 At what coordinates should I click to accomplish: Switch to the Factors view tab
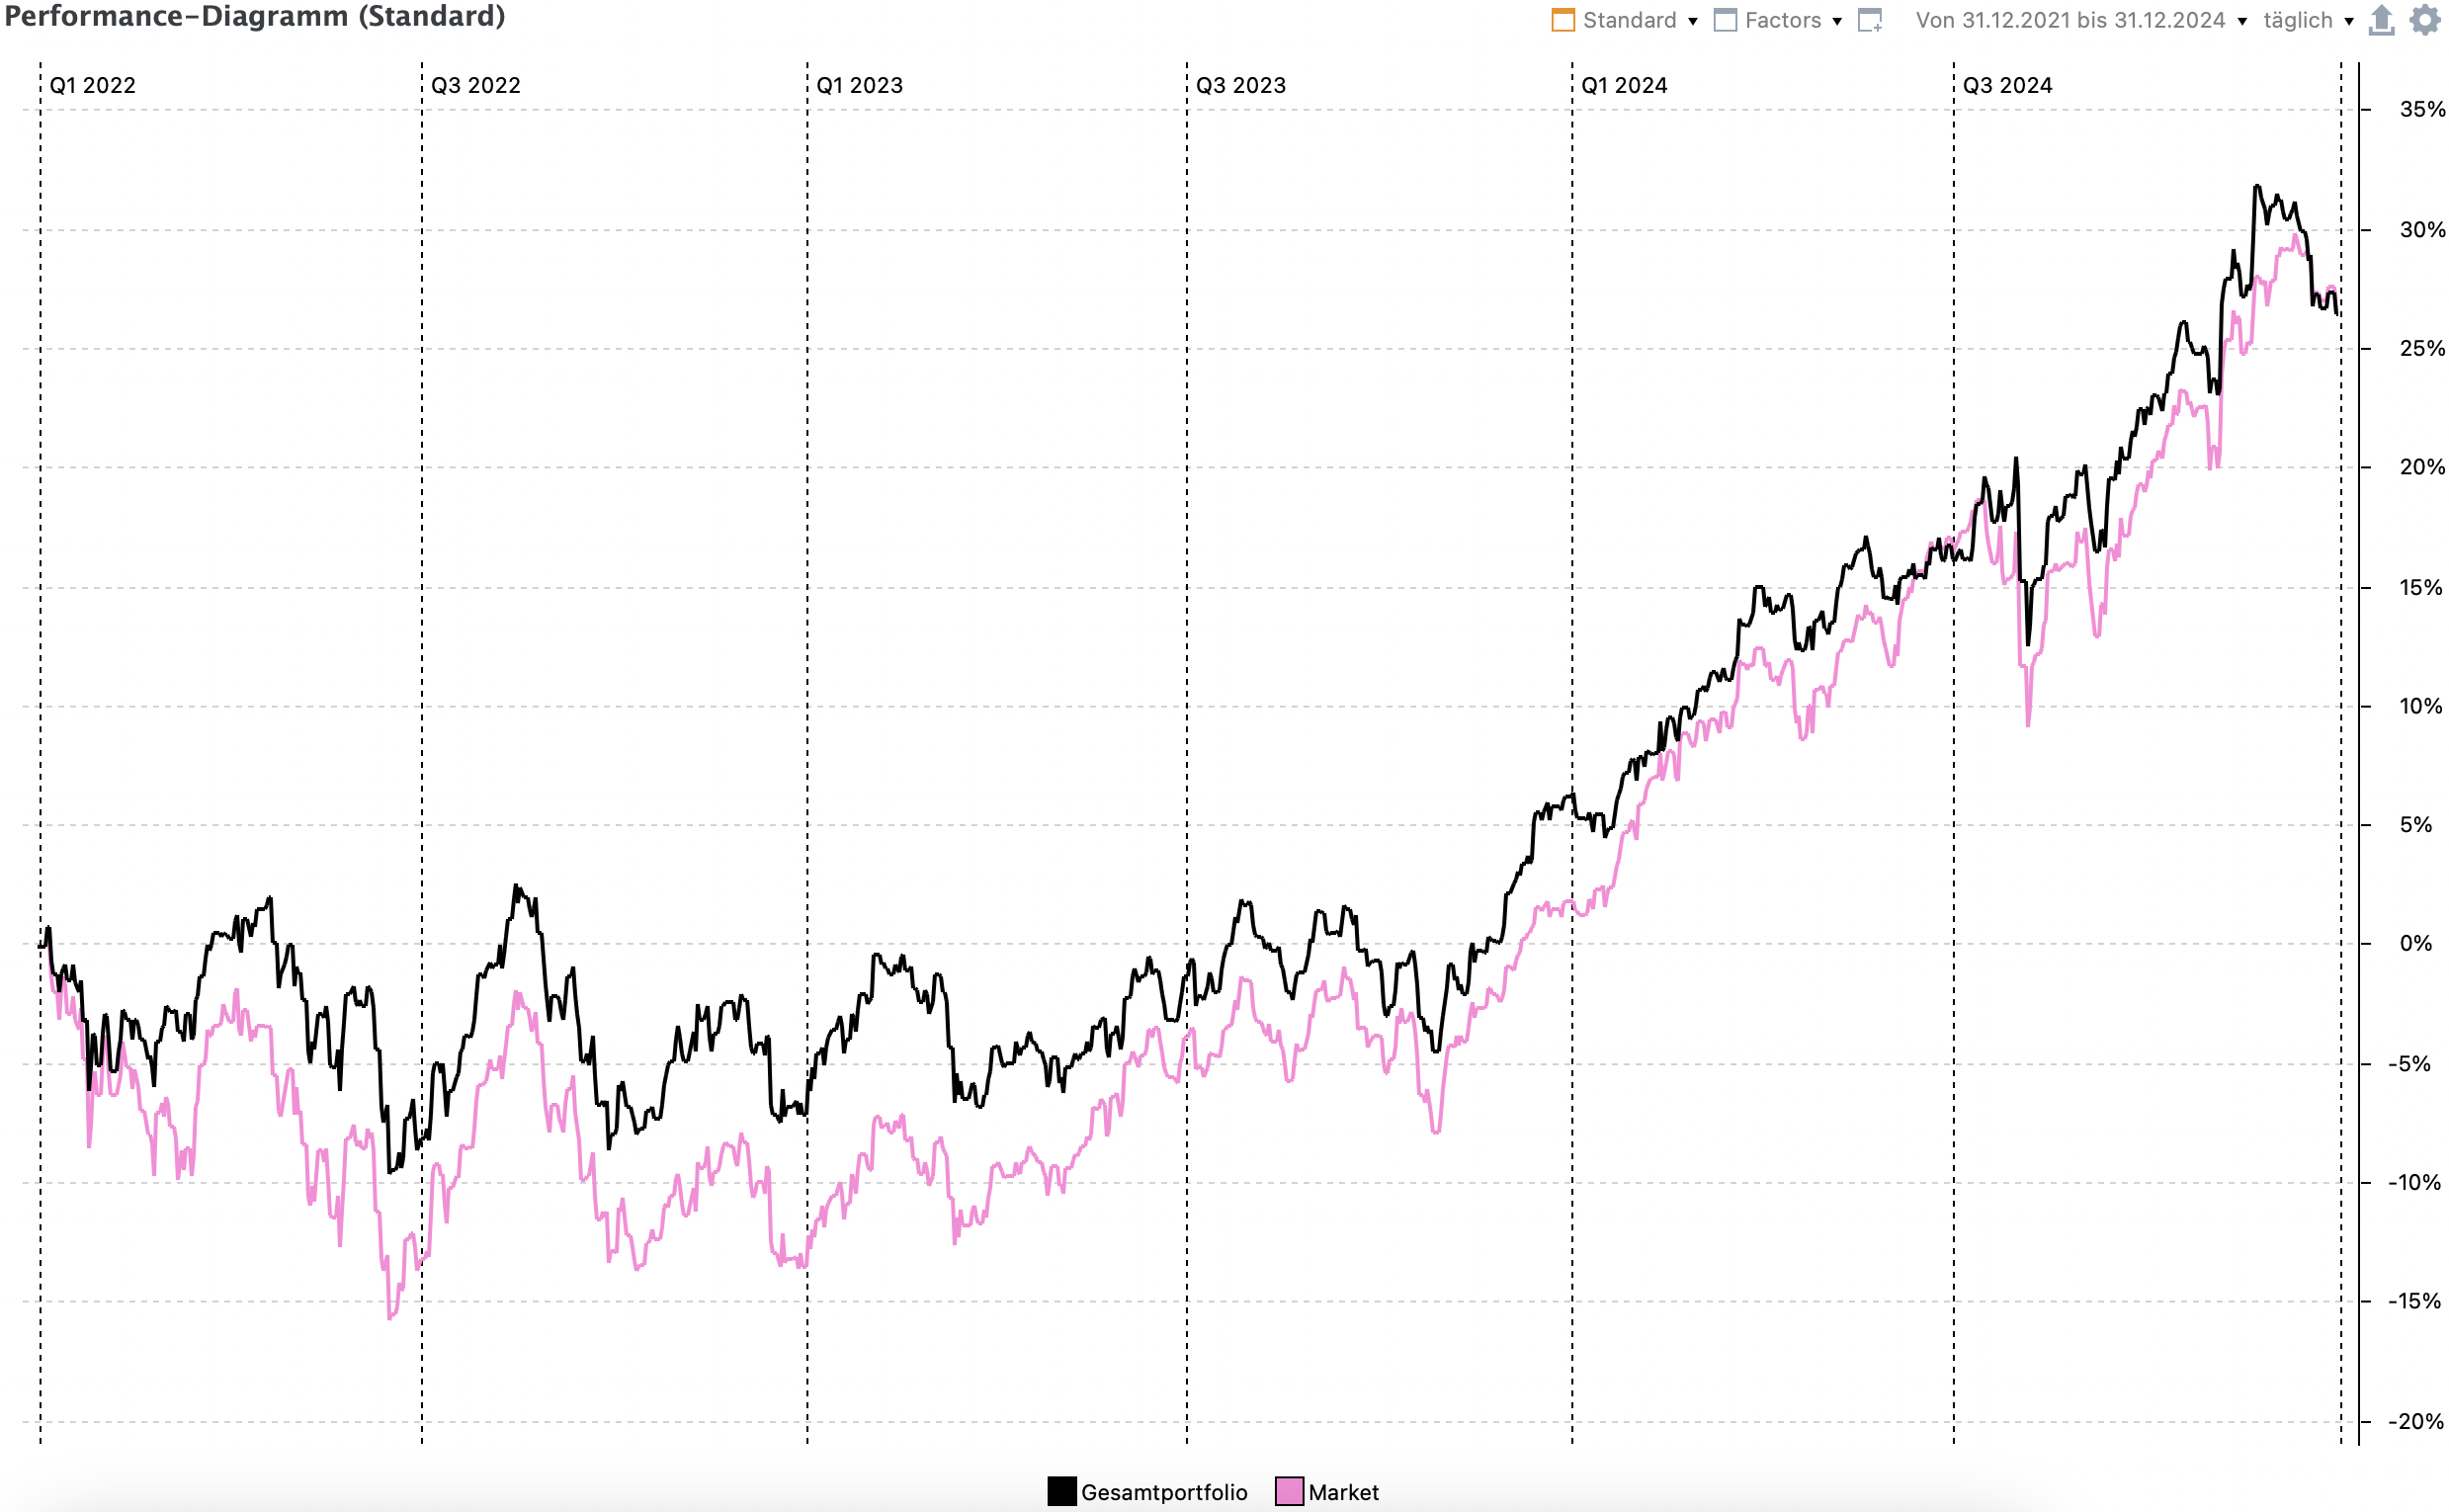pos(1782,20)
